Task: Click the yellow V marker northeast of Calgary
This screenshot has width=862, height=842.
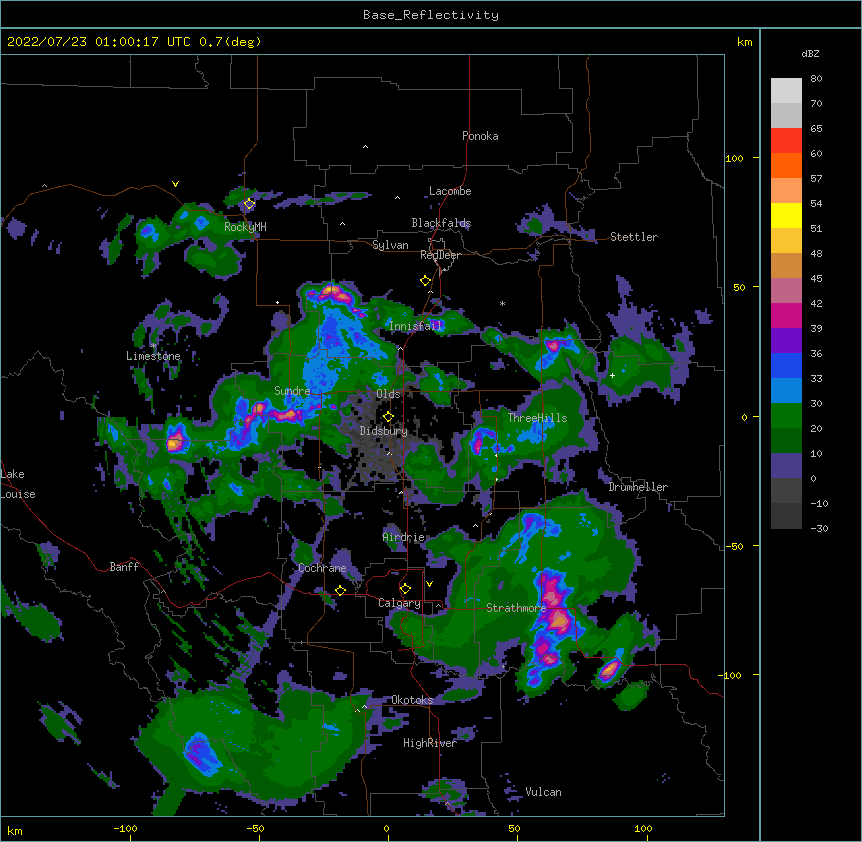Action: click(x=429, y=584)
